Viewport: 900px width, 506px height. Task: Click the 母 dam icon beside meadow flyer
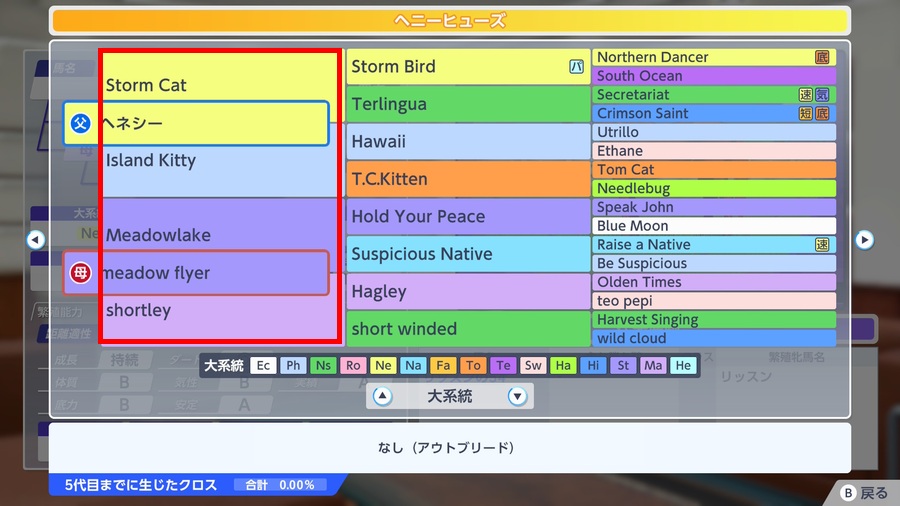pos(80,273)
